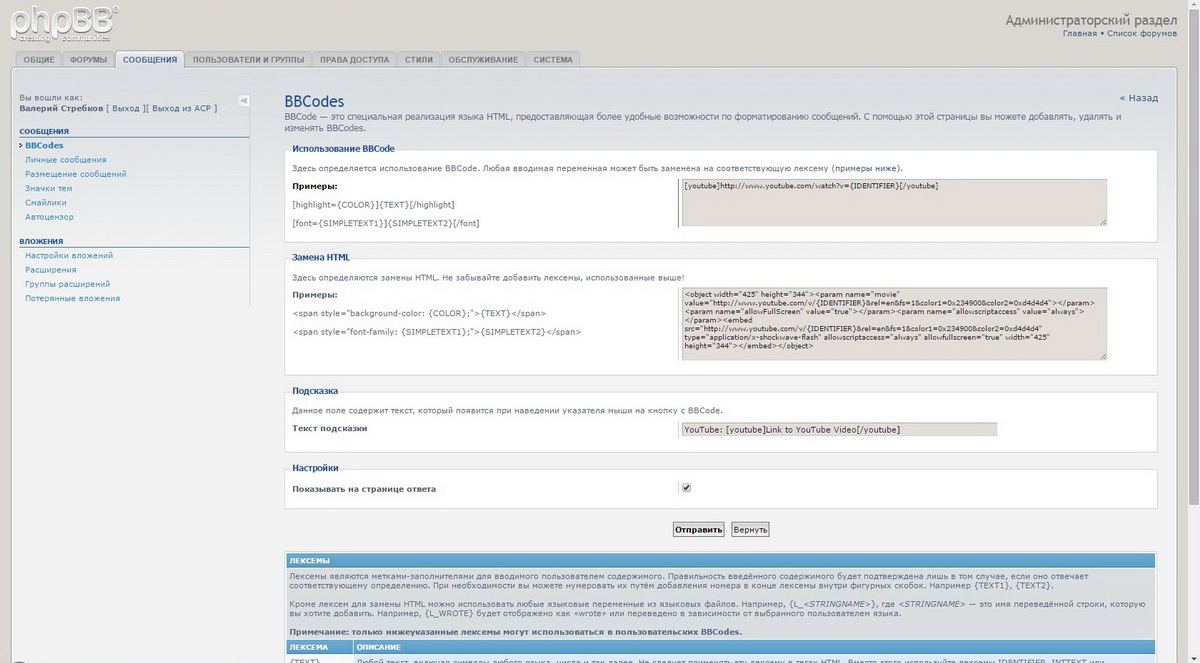Focus the BBCode usage textarea with [youtube]
Image resolution: width=1200 pixels, height=663 pixels.
[894, 202]
